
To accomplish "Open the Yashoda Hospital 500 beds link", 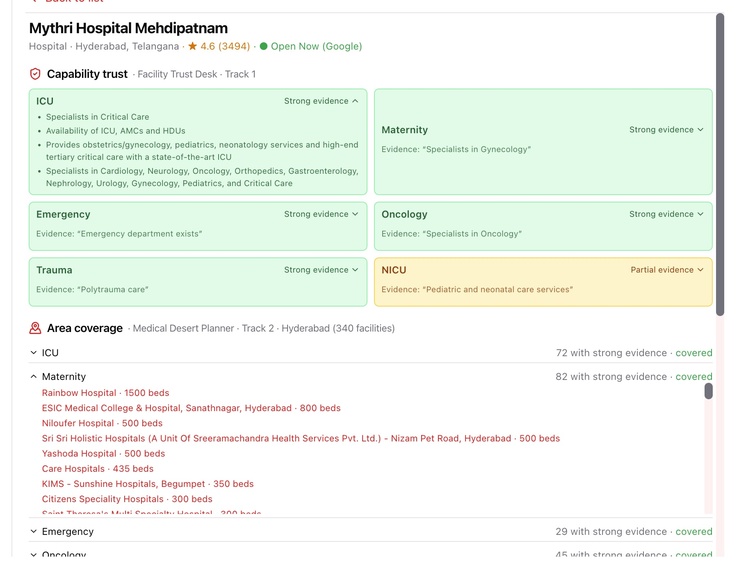I will (103, 453).
